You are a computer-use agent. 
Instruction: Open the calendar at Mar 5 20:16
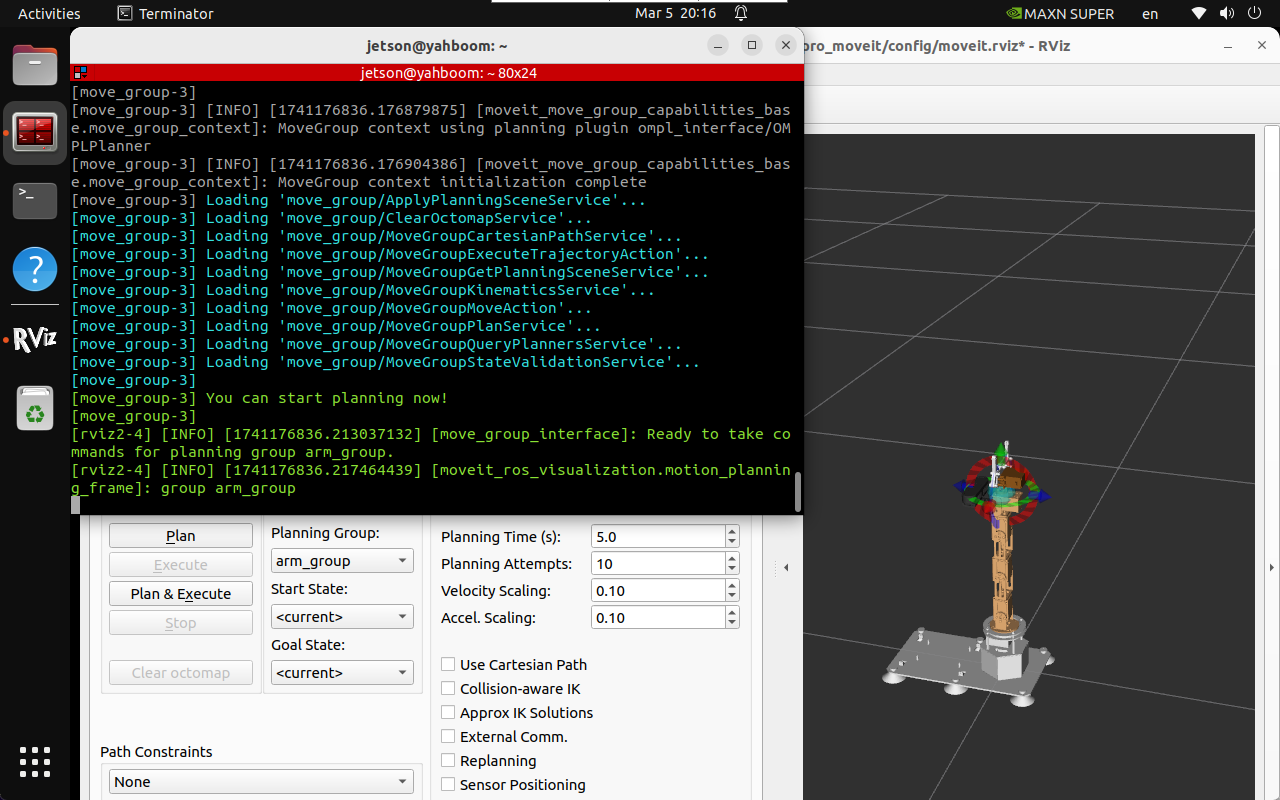676,14
